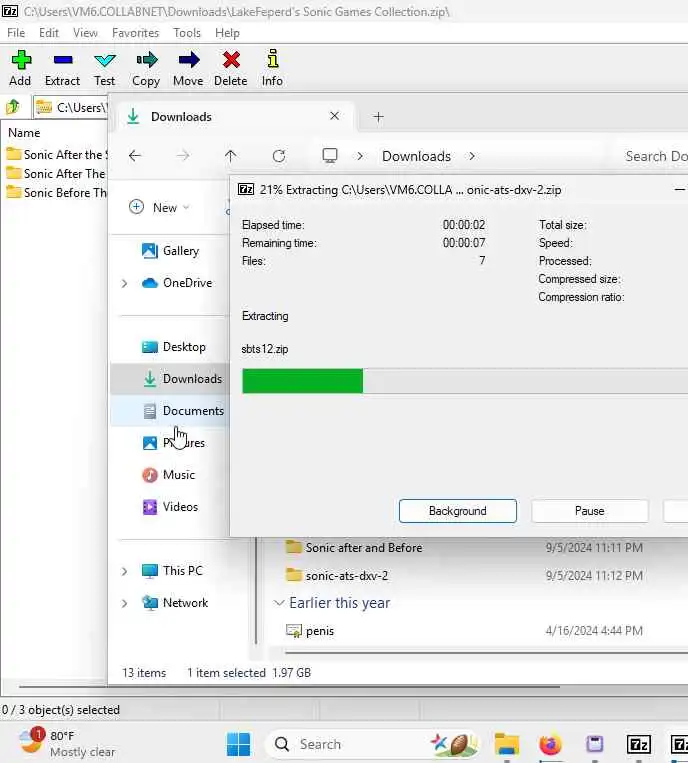The width and height of the screenshot is (688, 763).
Task: Open the weather widget showing 80°F
Action: click(68, 744)
